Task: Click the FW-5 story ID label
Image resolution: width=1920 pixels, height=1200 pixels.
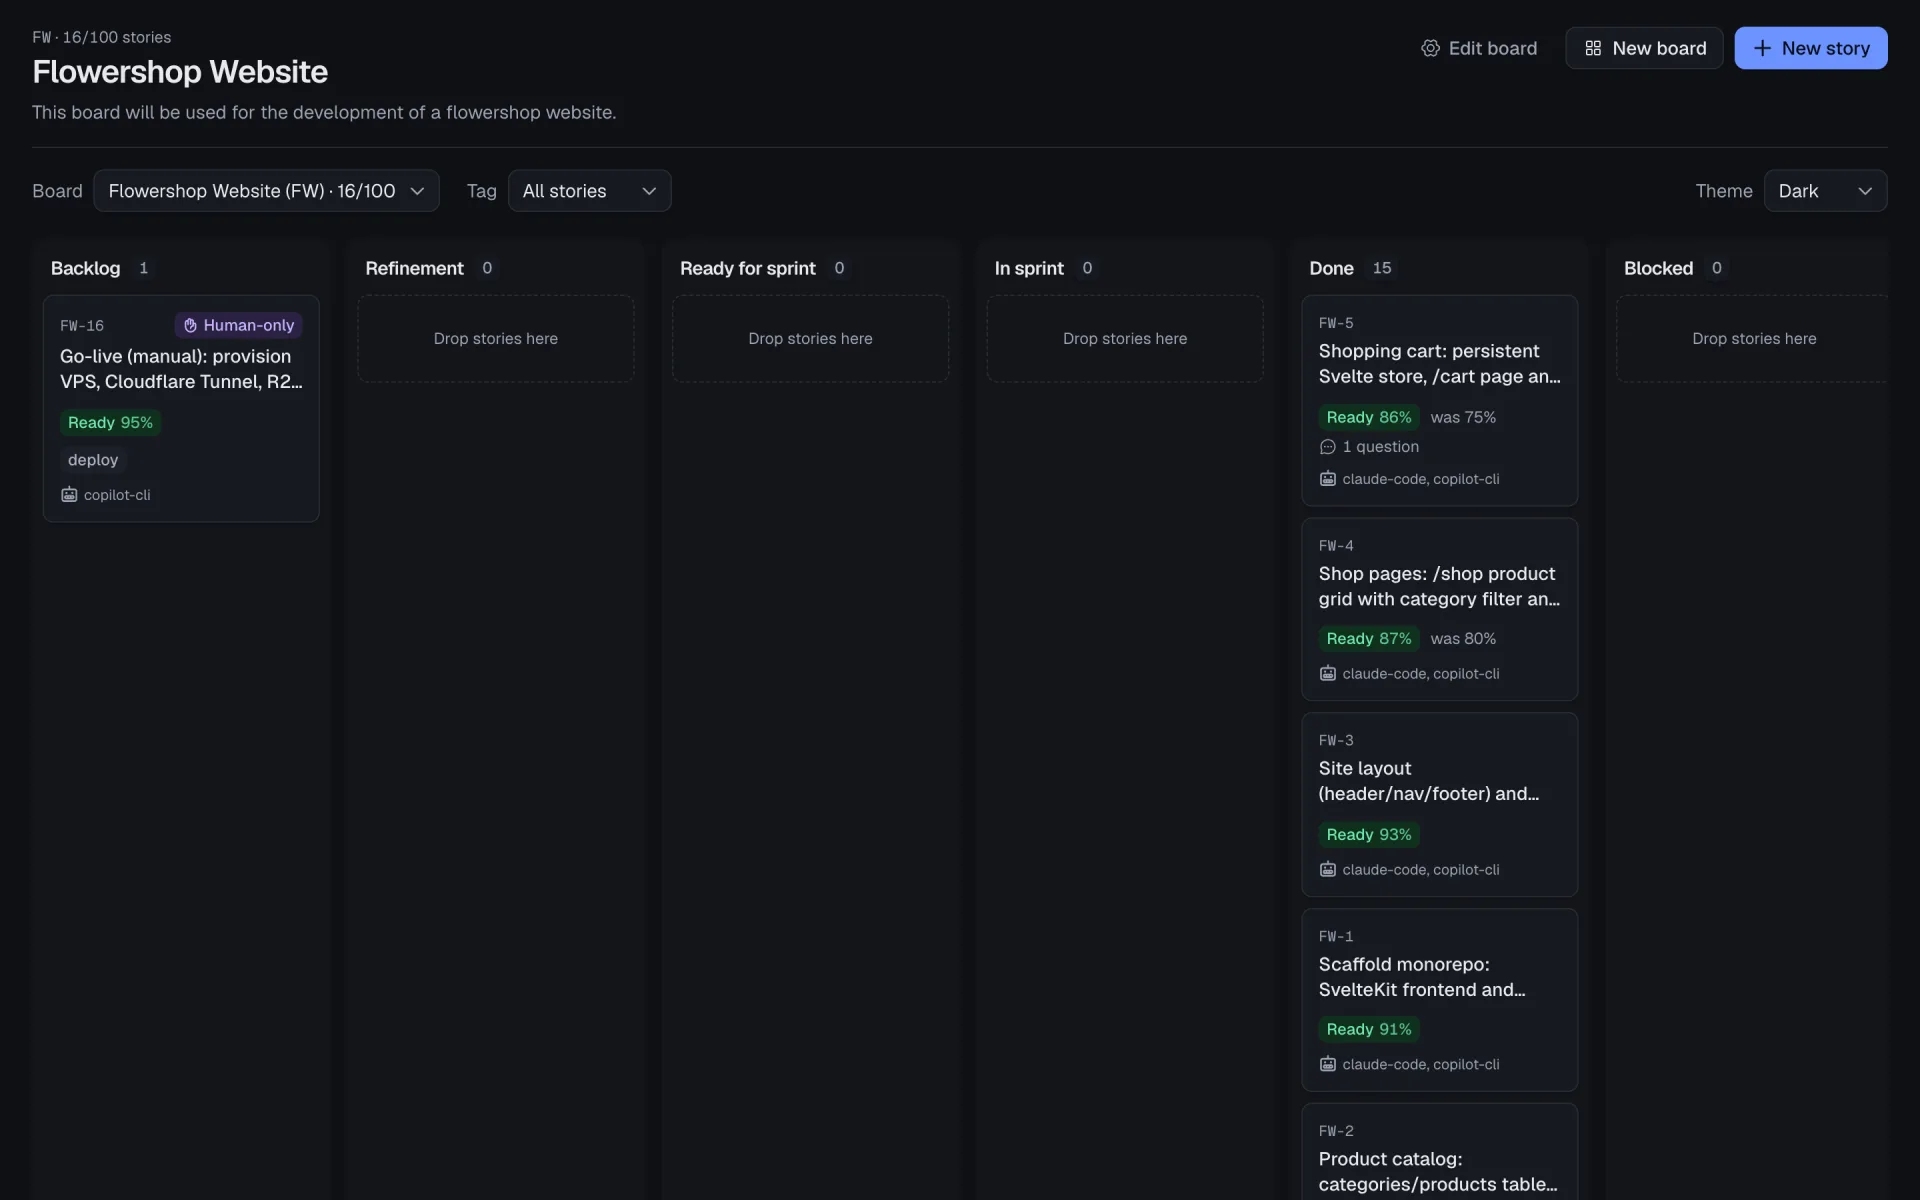Action: point(1336,323)
